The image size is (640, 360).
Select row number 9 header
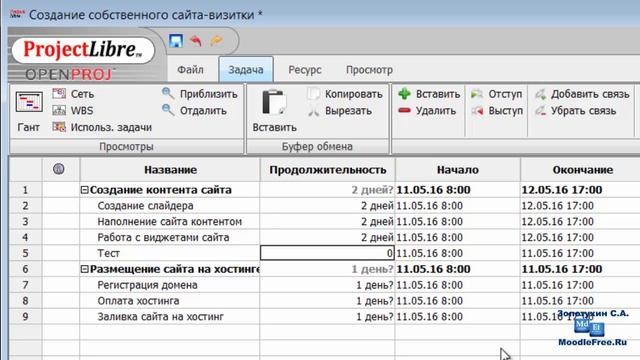pyautogui.click(x=25, y=316)
